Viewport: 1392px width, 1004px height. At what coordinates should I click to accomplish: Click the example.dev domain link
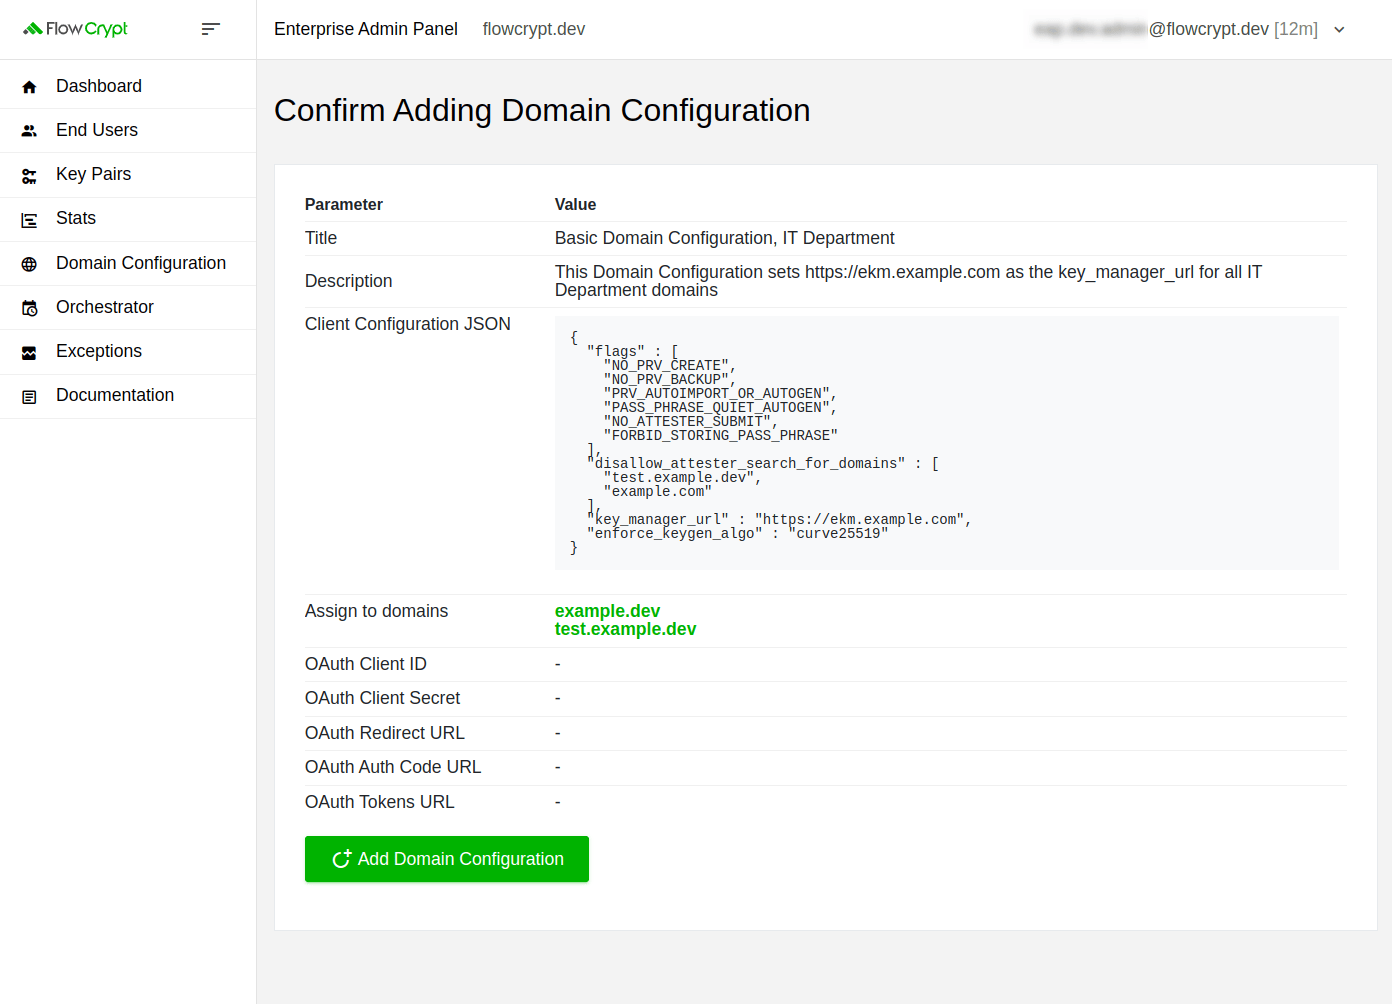tap(607, 611)
